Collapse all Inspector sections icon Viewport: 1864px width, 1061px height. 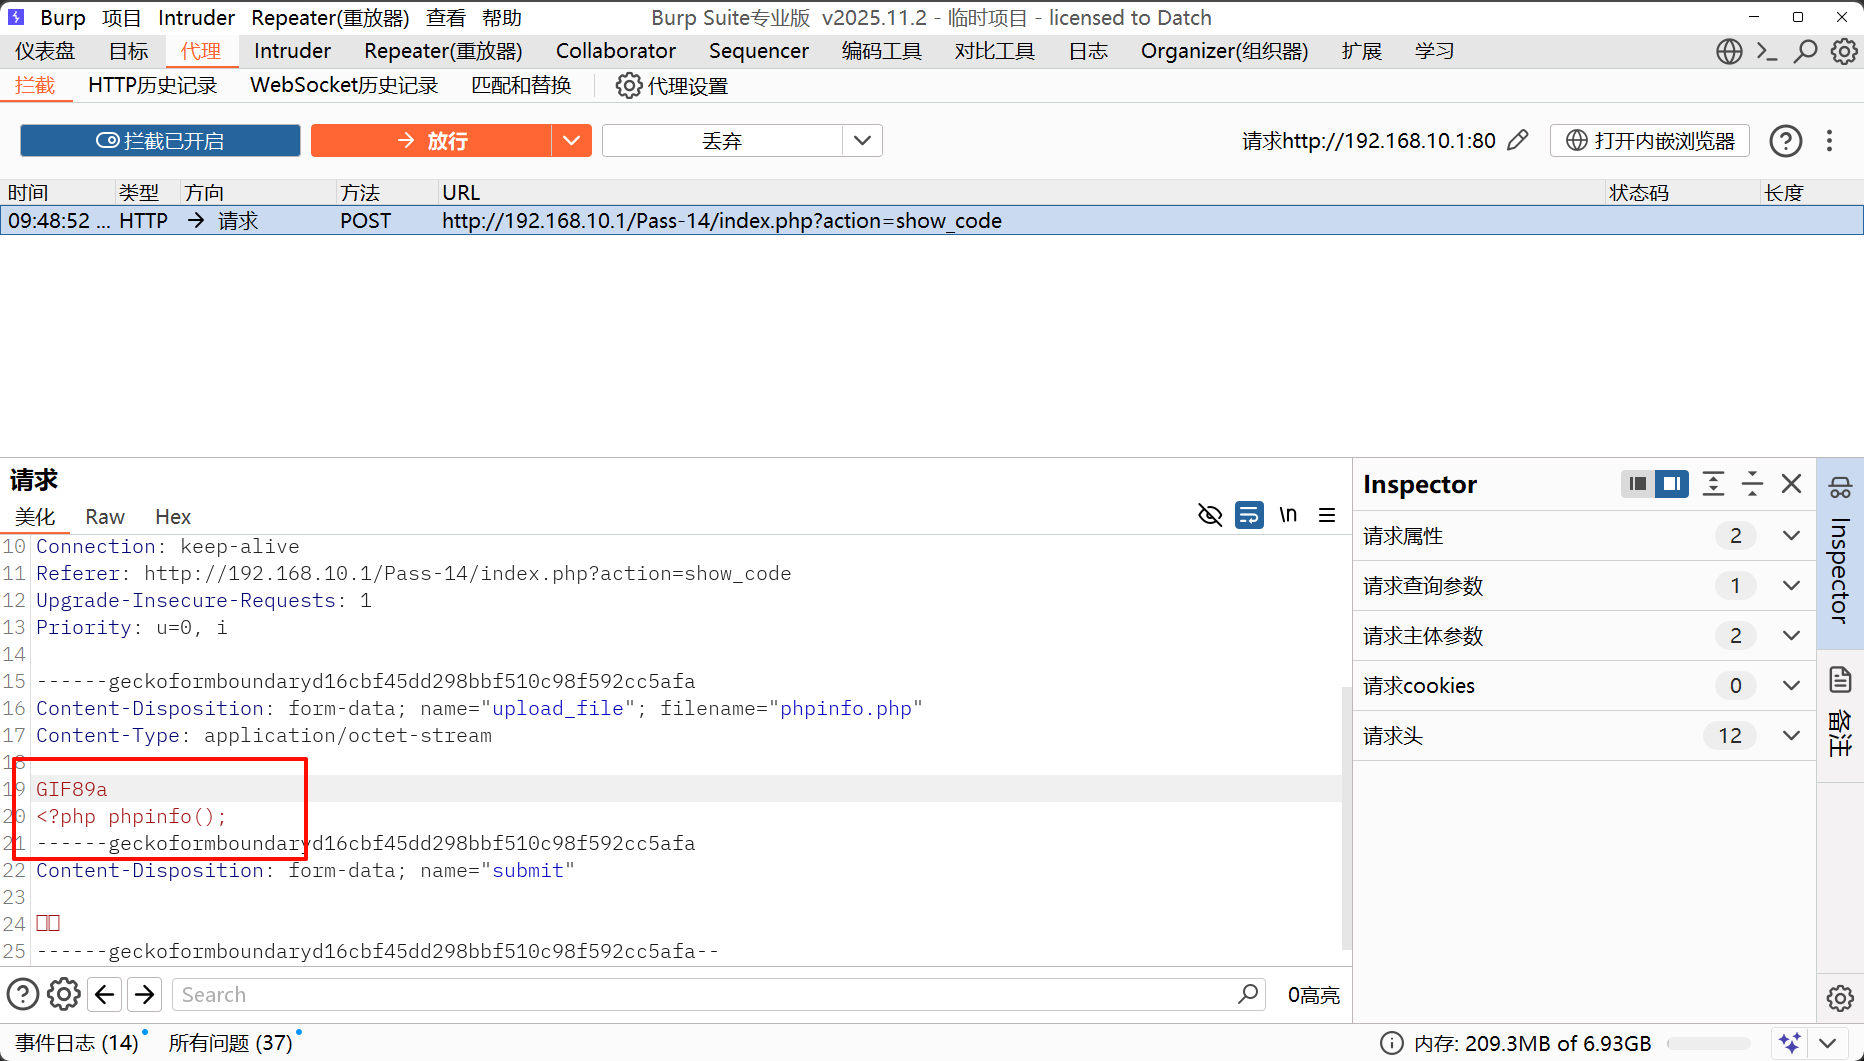point(1752,484)
